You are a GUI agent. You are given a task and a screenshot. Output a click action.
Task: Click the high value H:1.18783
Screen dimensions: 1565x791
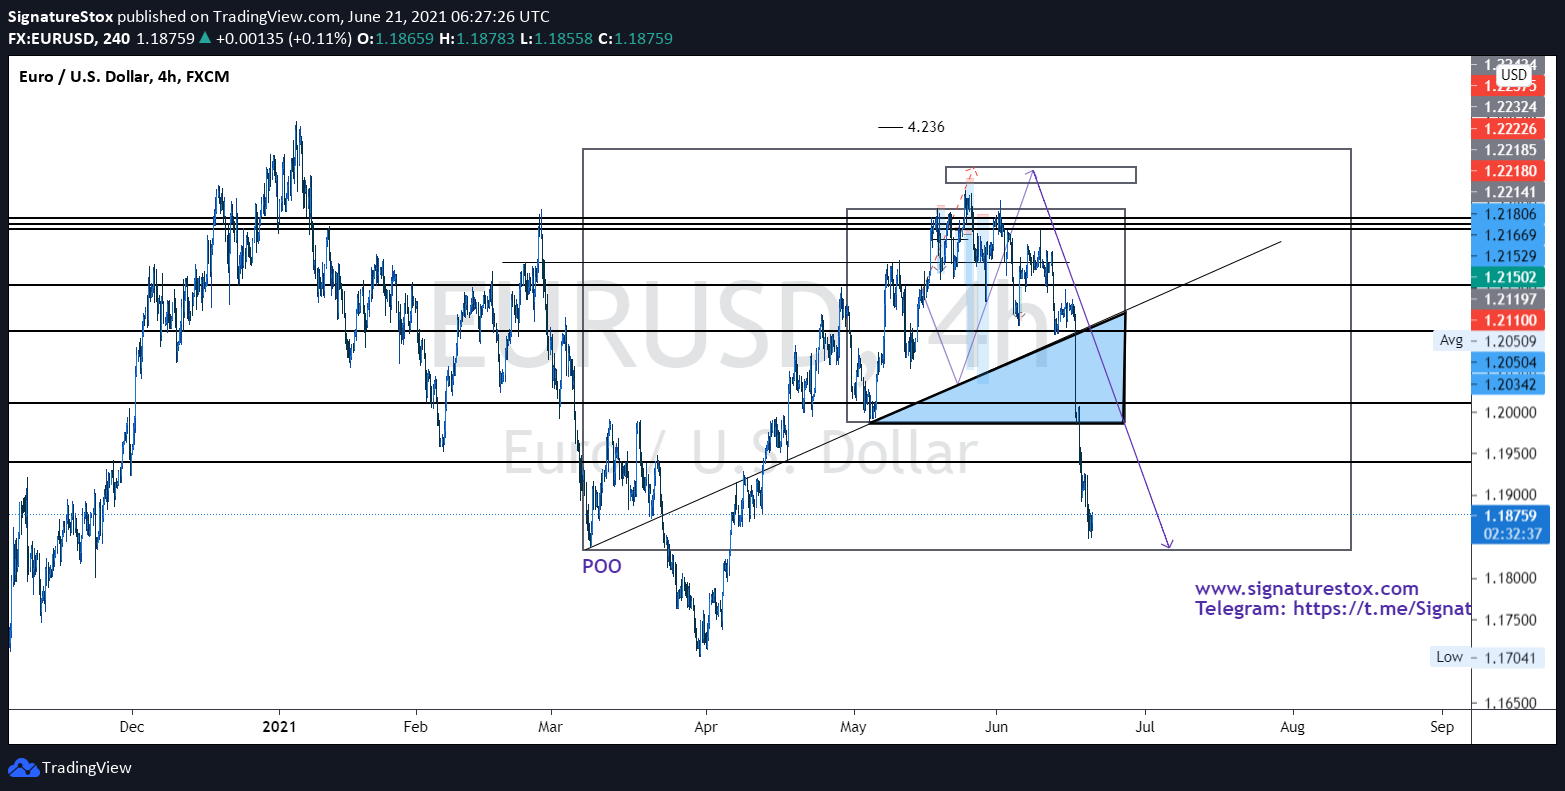tap(476, 39)
